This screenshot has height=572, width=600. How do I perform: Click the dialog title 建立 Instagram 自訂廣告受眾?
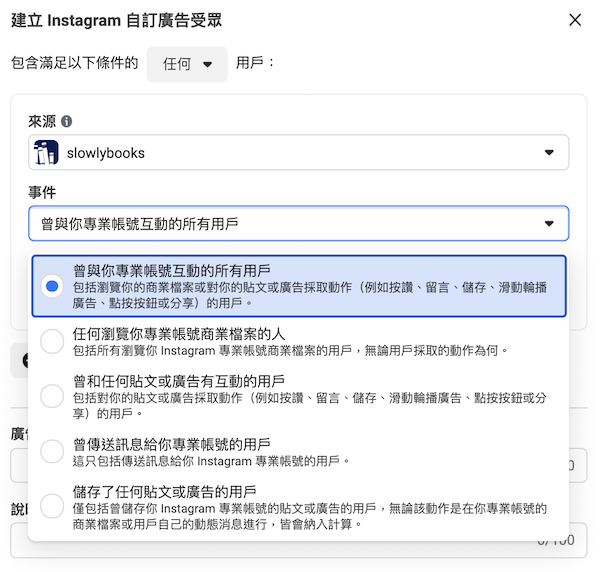(116, 21)
